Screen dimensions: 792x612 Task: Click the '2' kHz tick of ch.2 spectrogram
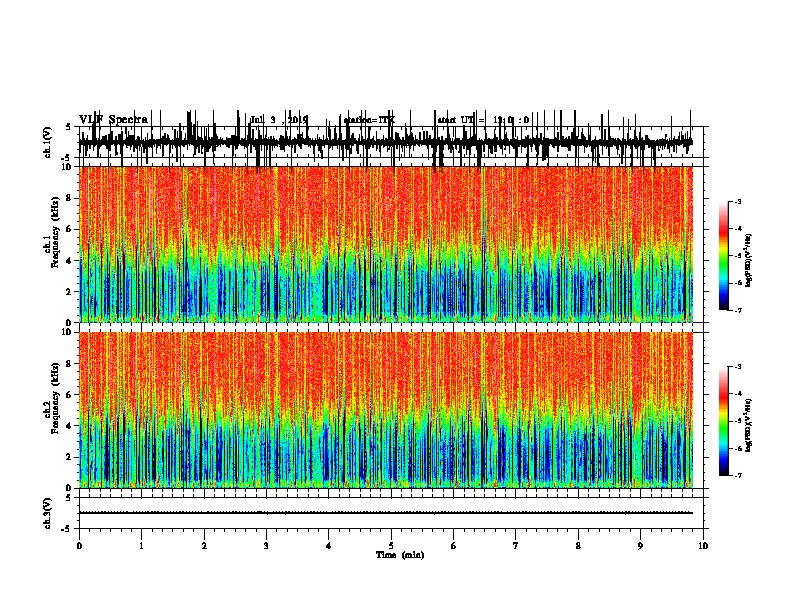point(69,457)
